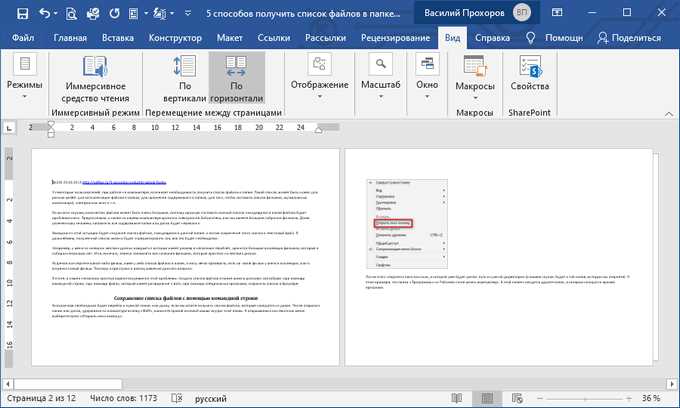Expand the Окно window group
This screenshot has height=408, width=680.
(427, 77)
